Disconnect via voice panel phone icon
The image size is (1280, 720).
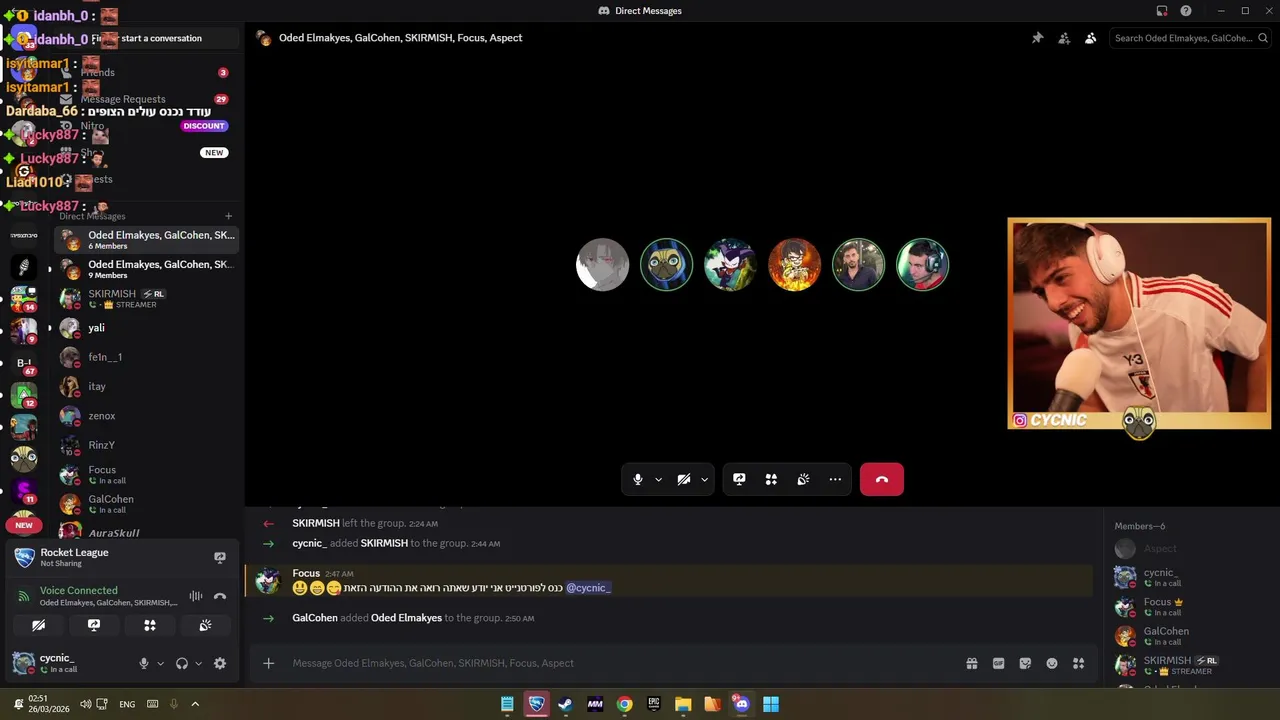click(220, 596)
